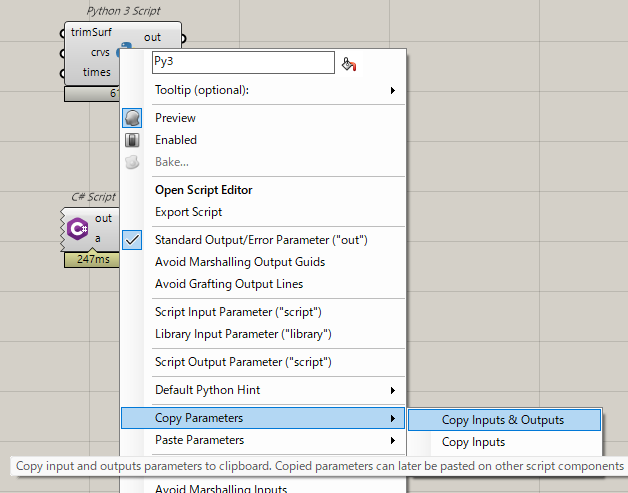Click the paint bucket icon beside the name field
Image resolution: width=628 pixels, height=493 pixels.
click(349, 64)
